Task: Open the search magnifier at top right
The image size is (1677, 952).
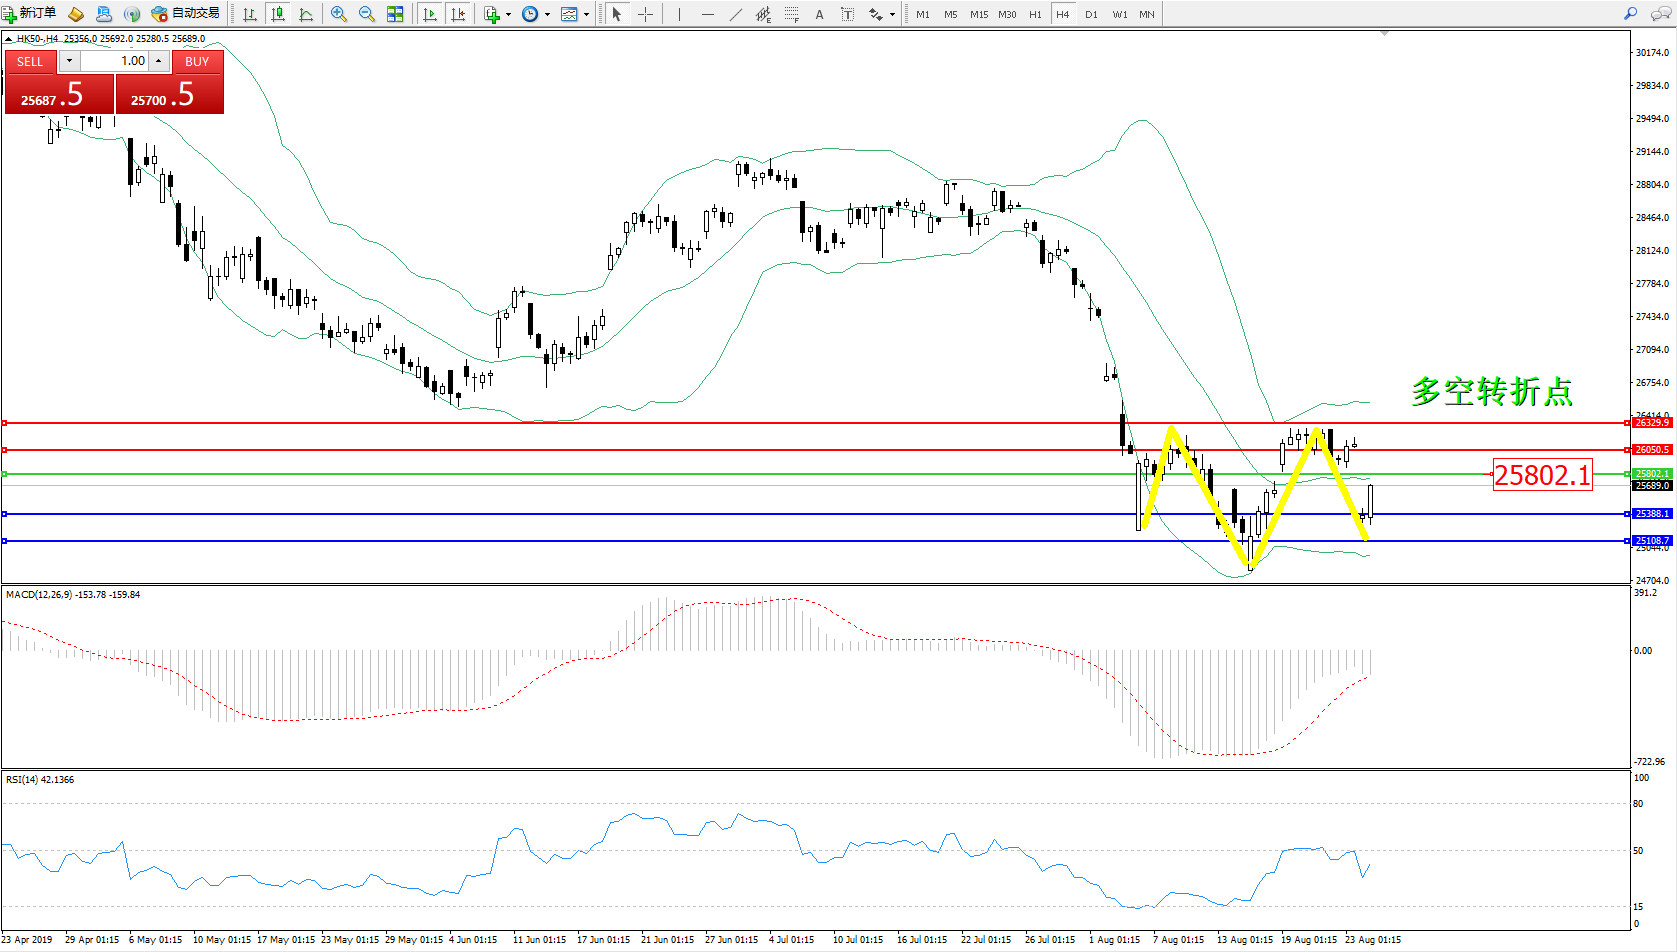Action: pyautogui.click(x=1630, y=14)
